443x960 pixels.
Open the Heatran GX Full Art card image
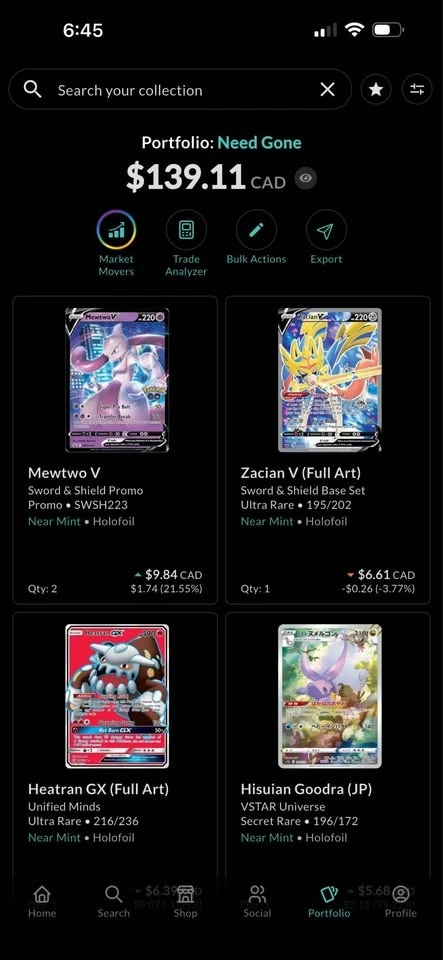[117, 696]
